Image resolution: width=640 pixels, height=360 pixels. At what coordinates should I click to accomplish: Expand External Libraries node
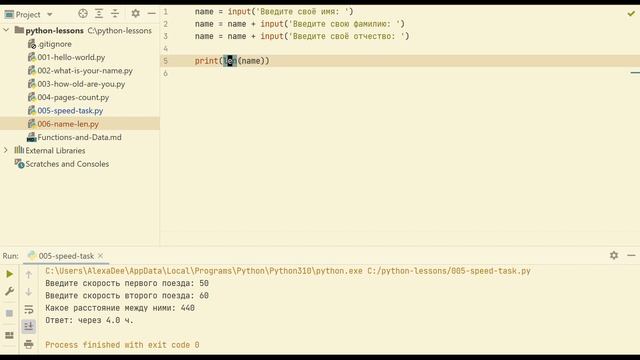(6, 150)
